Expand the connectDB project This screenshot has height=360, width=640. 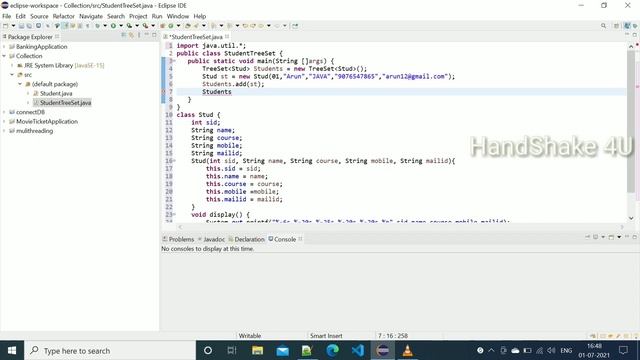4,112
